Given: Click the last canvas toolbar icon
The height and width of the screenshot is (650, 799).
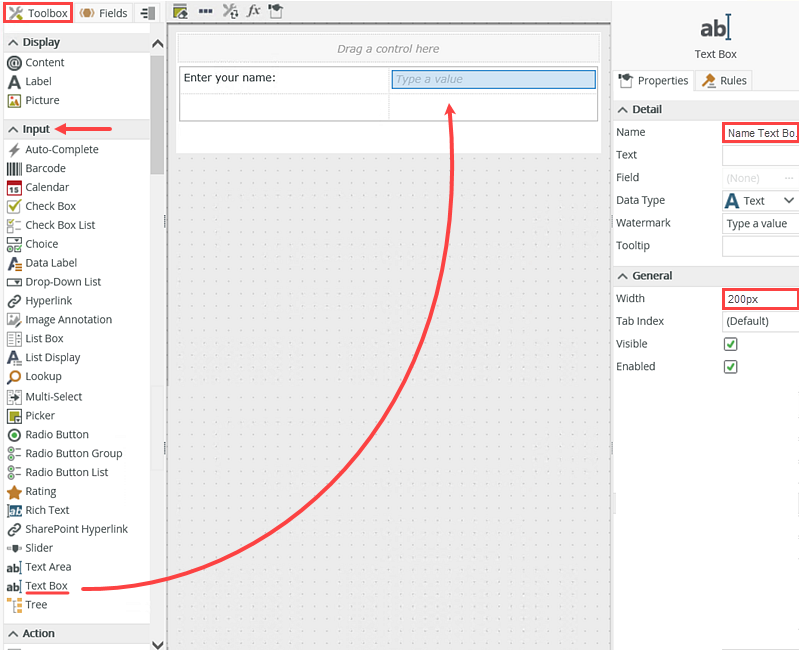Looking at the screenshot, I should point(276,11).
